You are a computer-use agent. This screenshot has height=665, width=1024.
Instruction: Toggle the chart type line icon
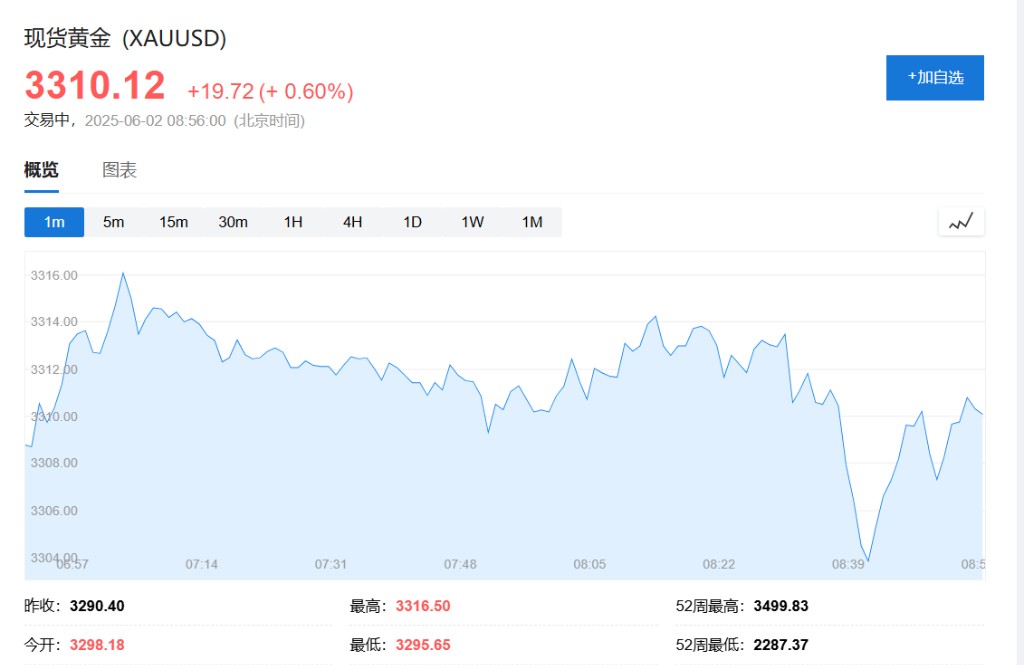click(961, 222)
